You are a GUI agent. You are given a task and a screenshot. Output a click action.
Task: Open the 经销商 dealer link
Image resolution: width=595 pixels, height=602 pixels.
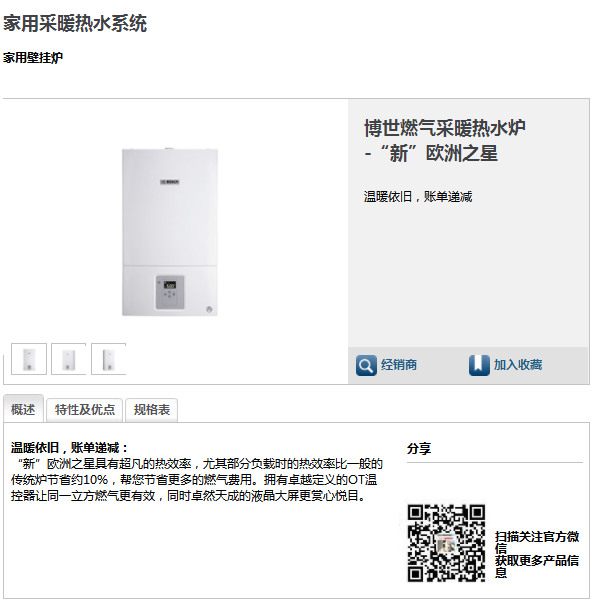click(x=398, y=365)
